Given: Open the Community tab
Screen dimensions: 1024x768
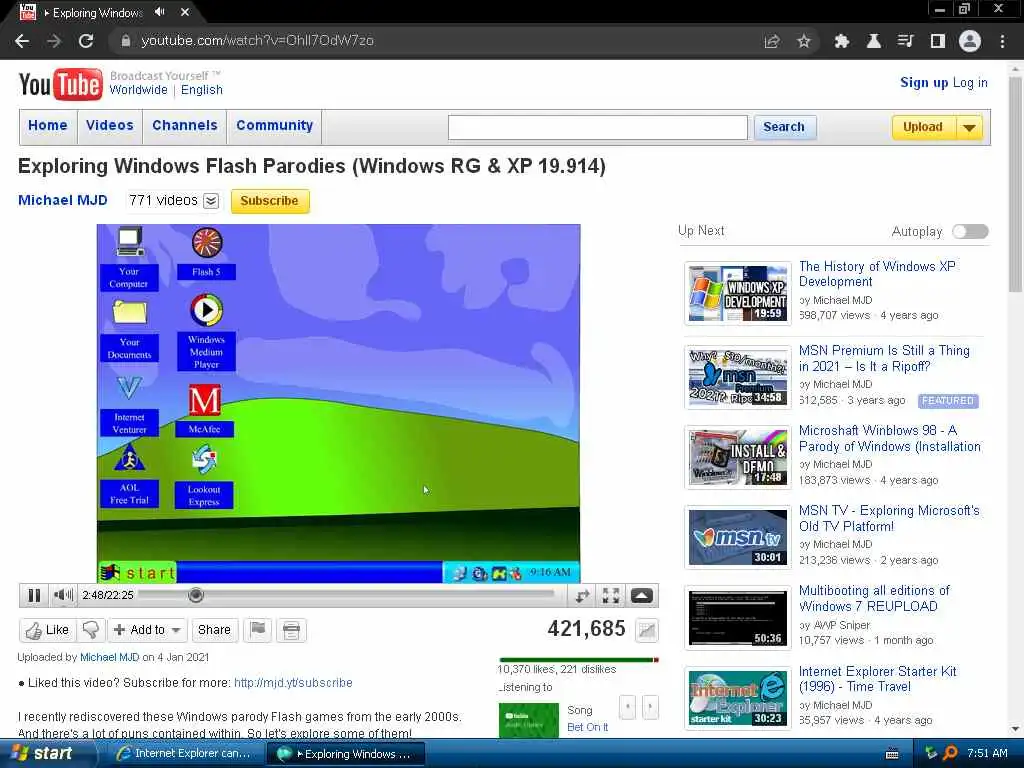Looking at the screenshot, I should pyautogui.click(x=274, y=125).
